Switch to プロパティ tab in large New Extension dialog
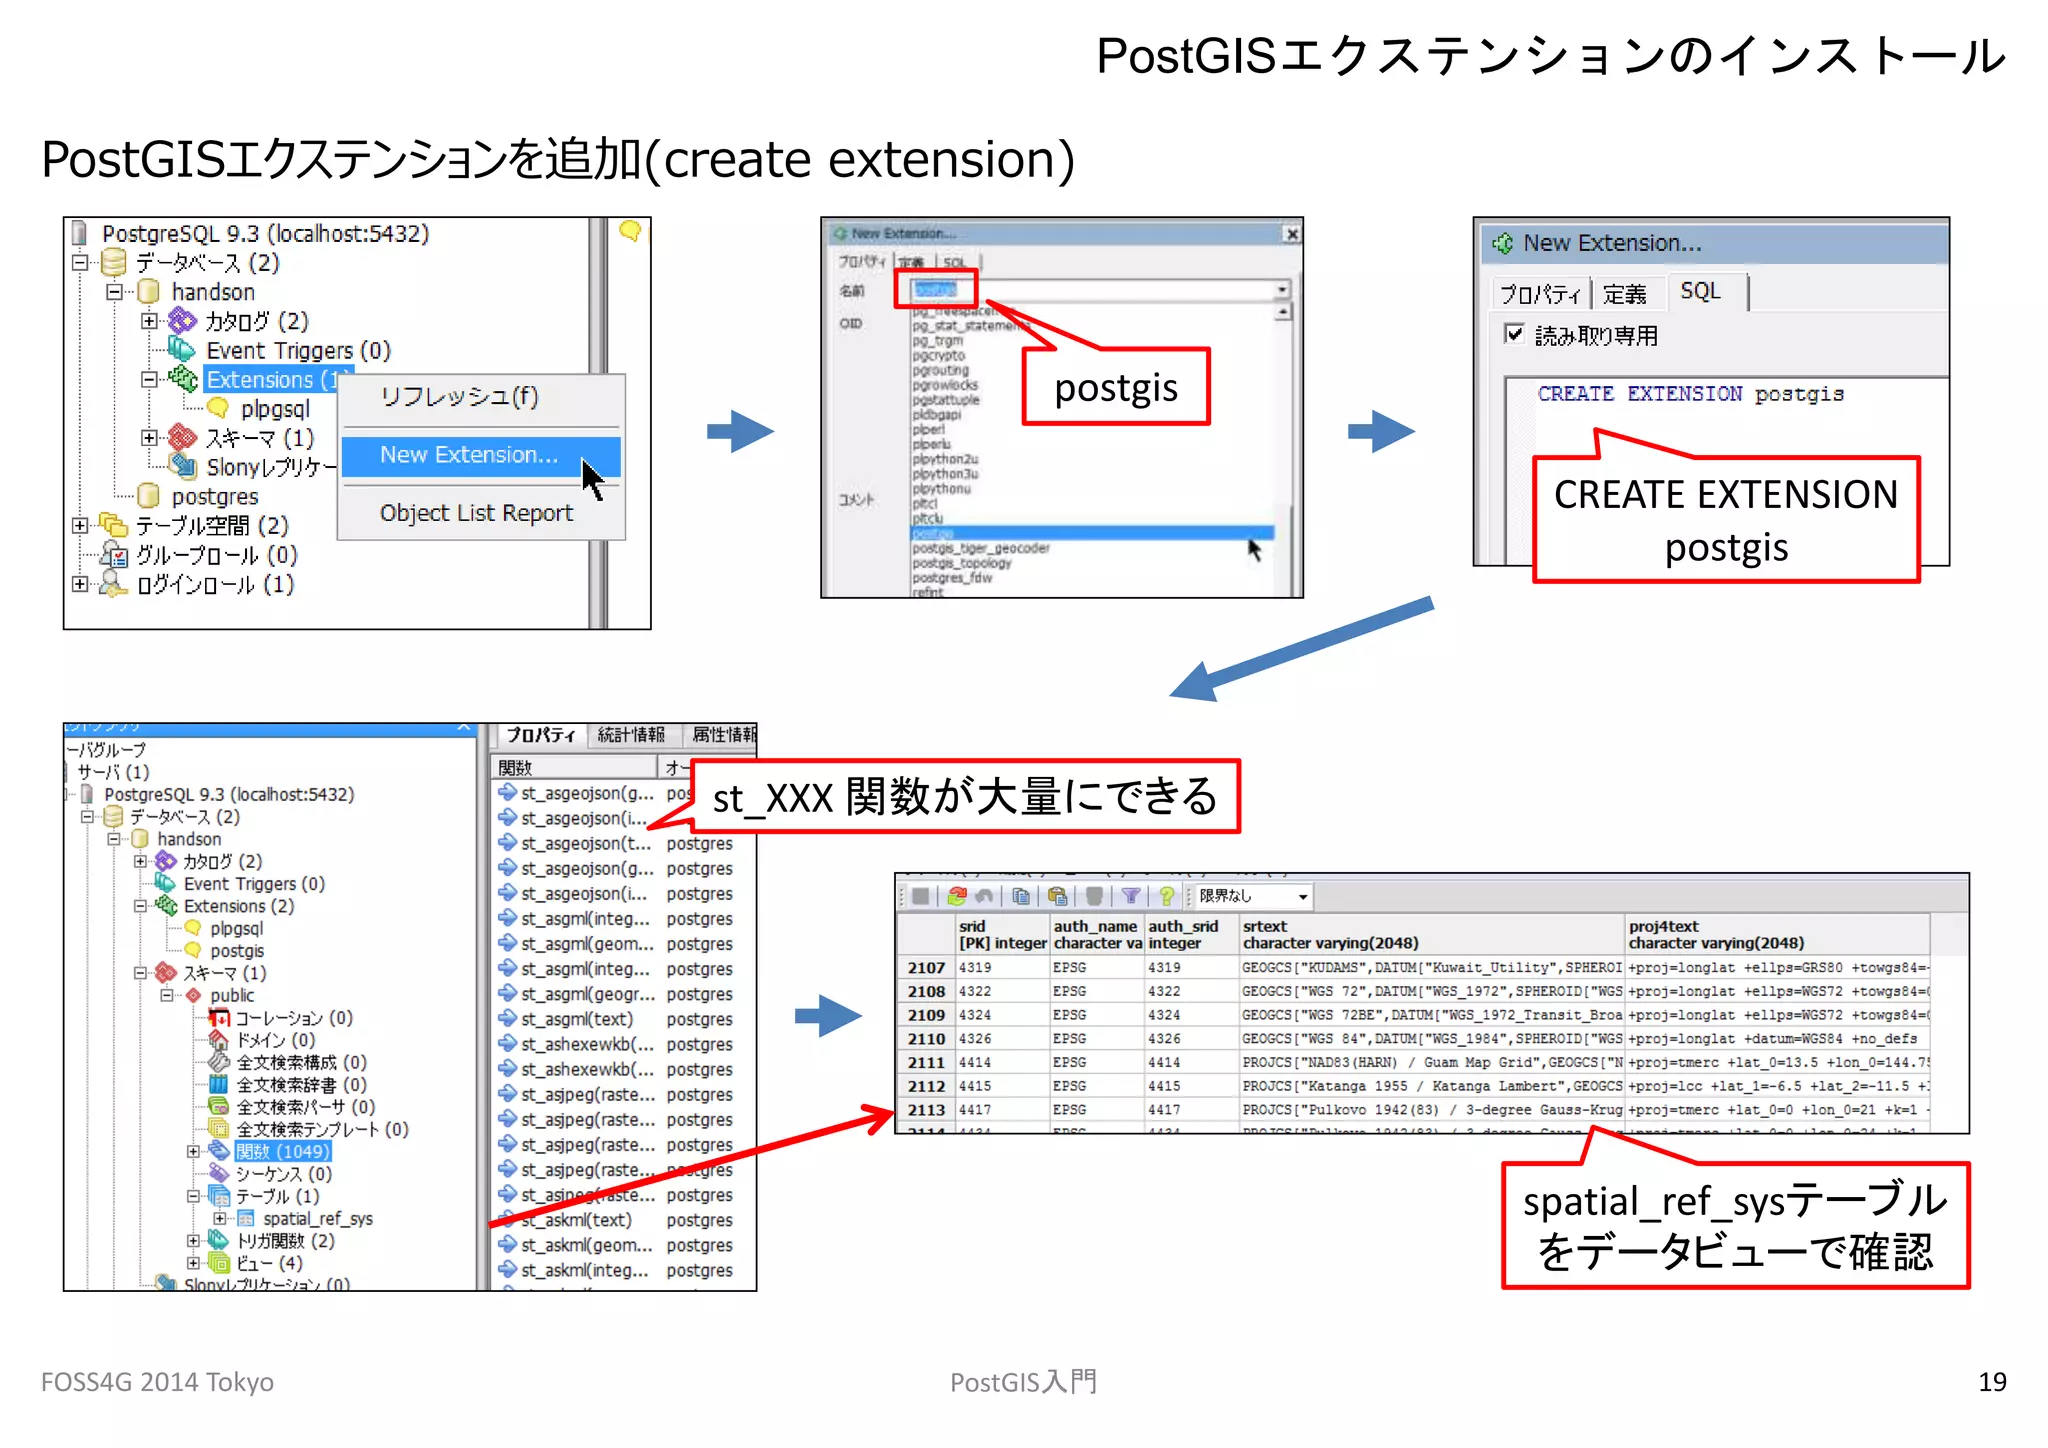 (x=1540, y=294)
